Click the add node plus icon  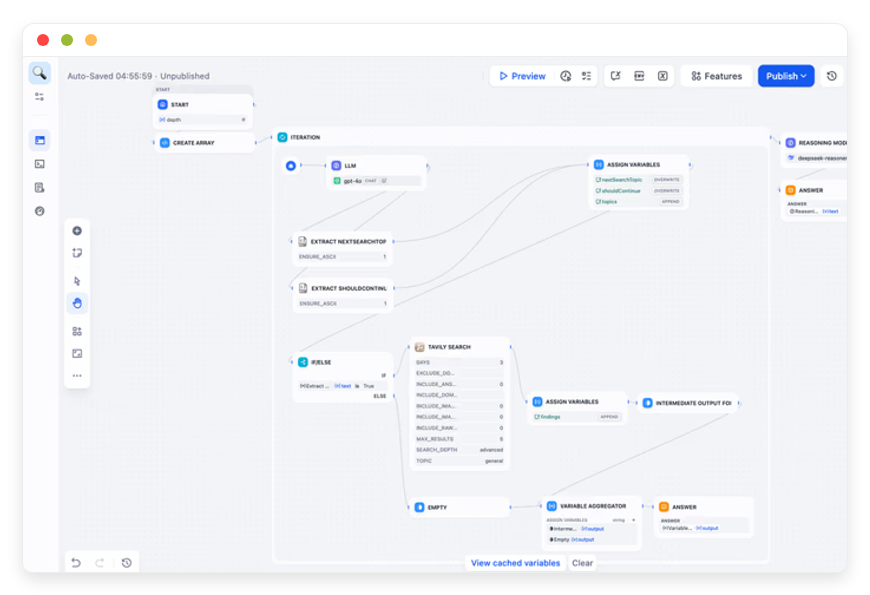77,231
